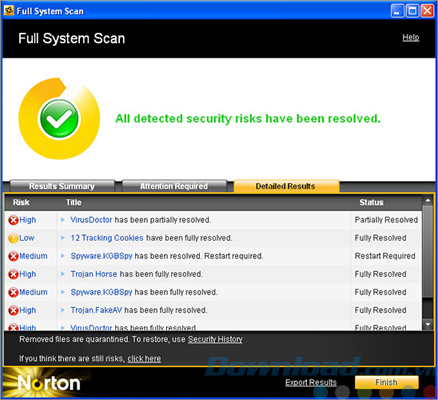Open the Help link in the header
This screenshot has width=438, height=400.
point(411,37)
